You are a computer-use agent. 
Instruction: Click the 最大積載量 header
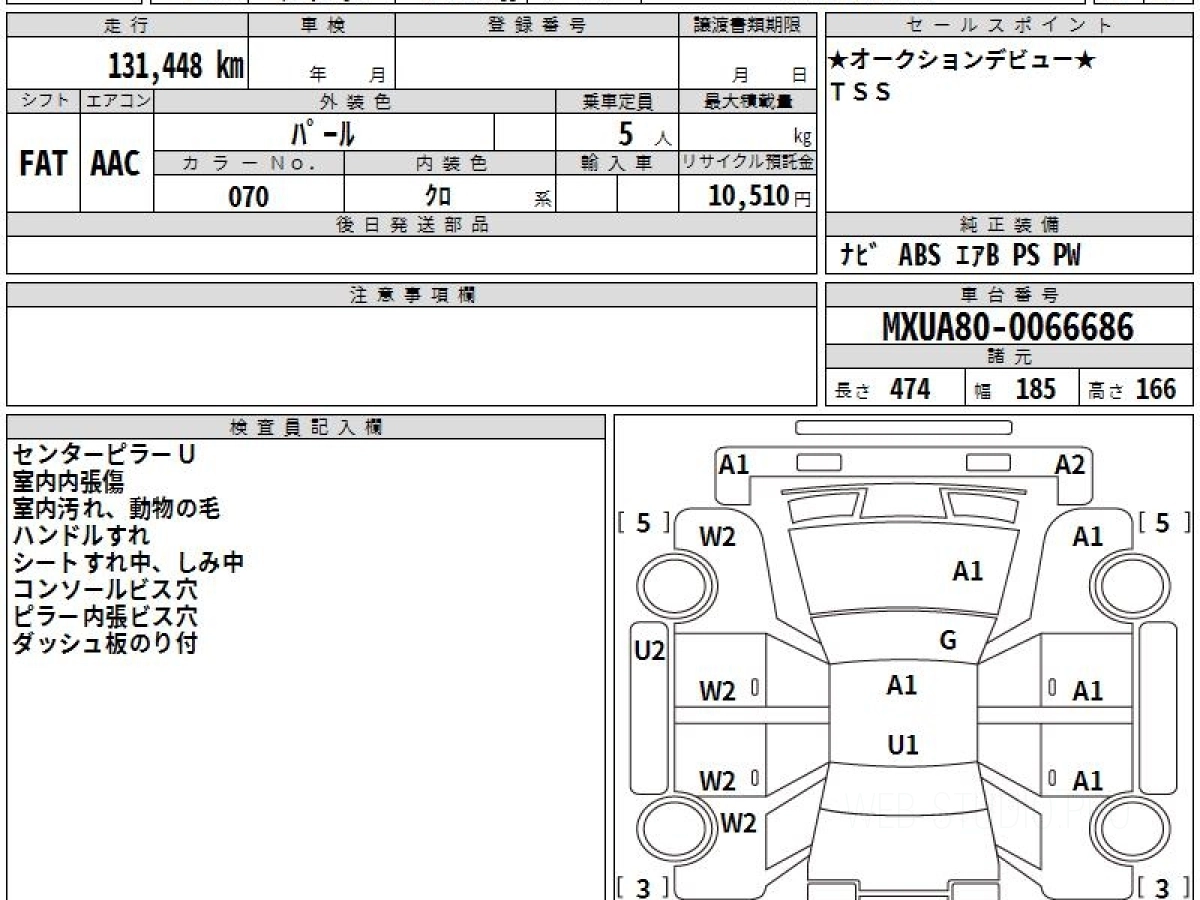(x=747, y=101)
